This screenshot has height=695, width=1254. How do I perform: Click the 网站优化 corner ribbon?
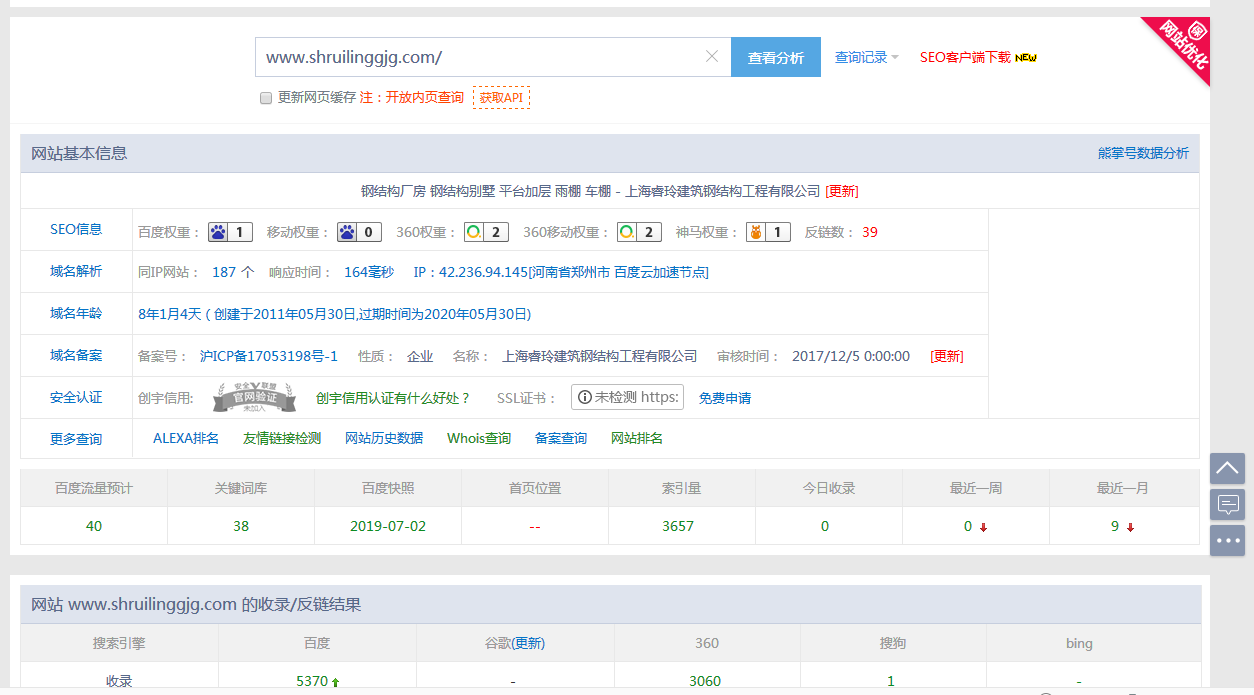pyautogui.click(x=1182, y=45)
